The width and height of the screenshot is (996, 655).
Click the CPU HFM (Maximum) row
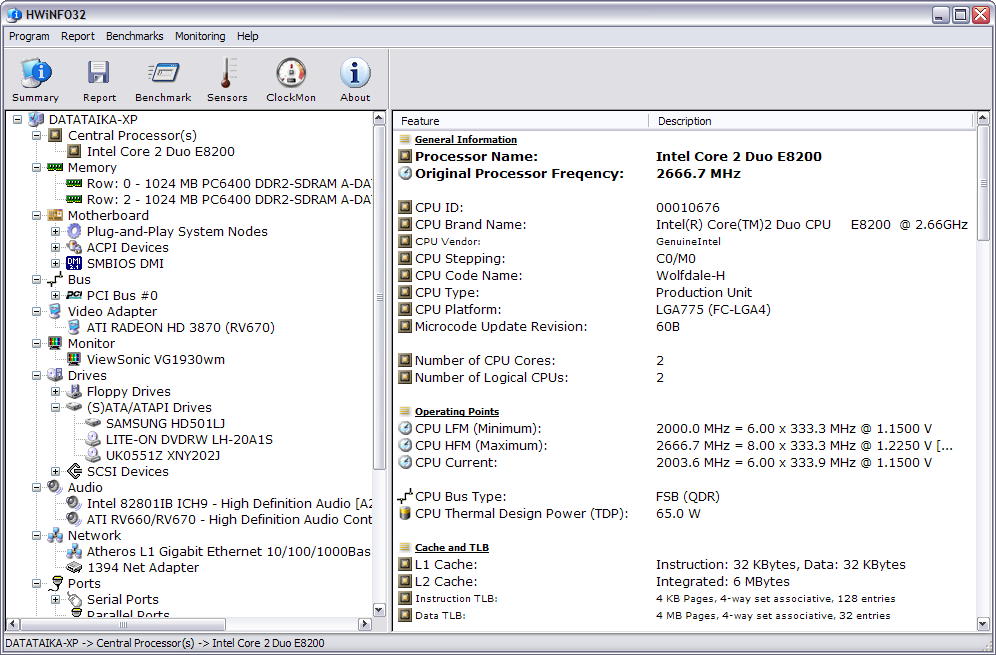(683, 445)
